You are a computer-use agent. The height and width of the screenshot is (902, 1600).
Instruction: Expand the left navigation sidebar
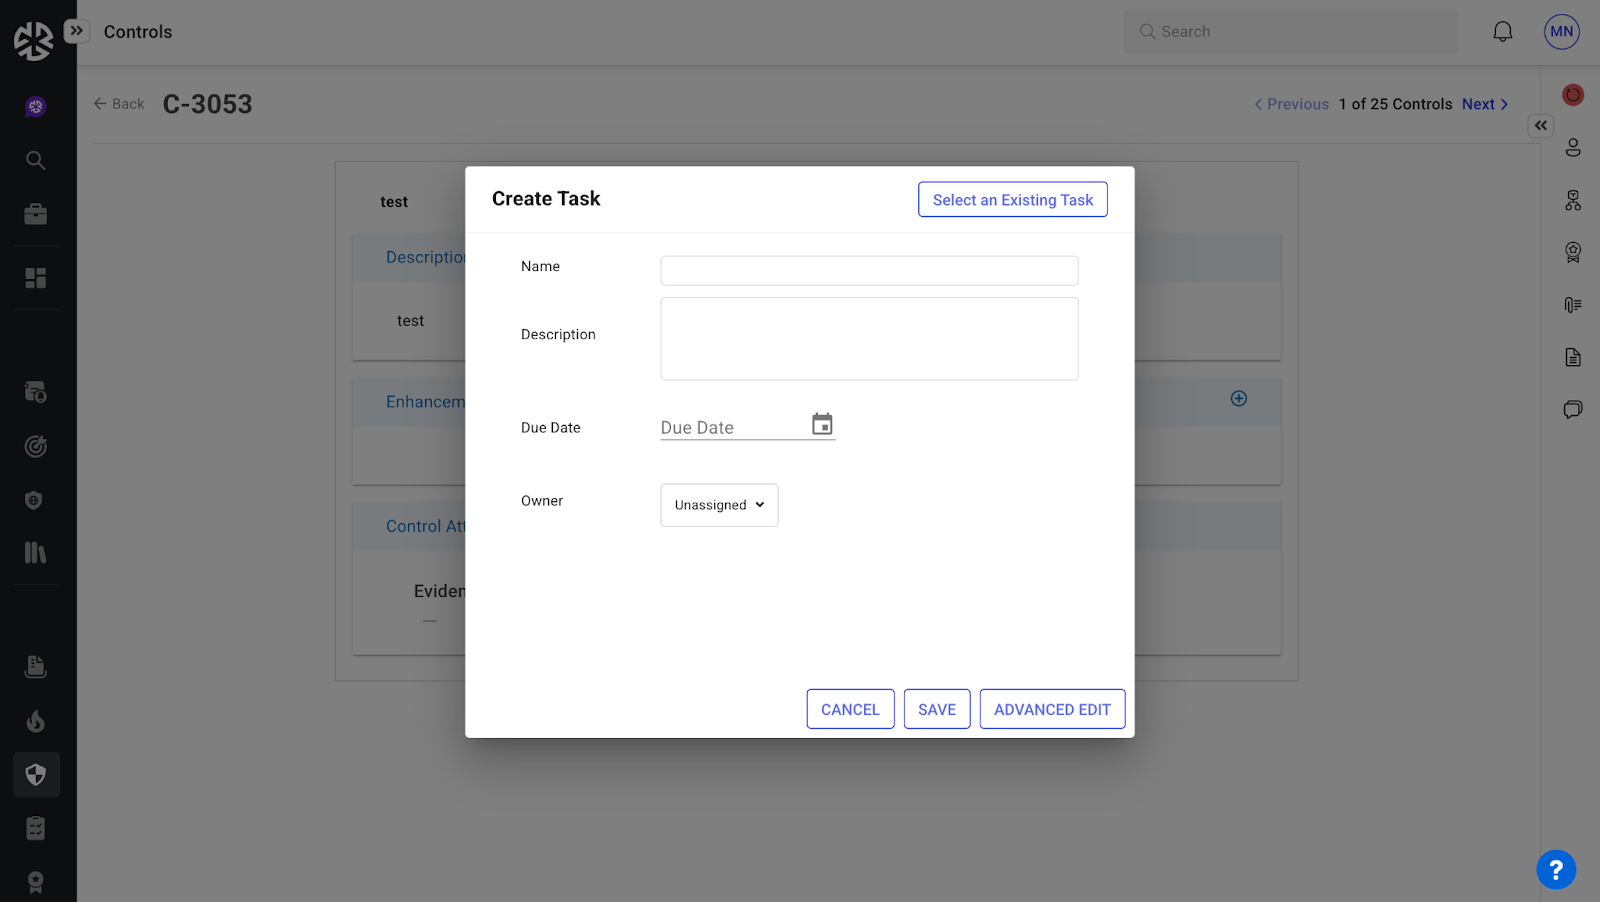(77, 31)
